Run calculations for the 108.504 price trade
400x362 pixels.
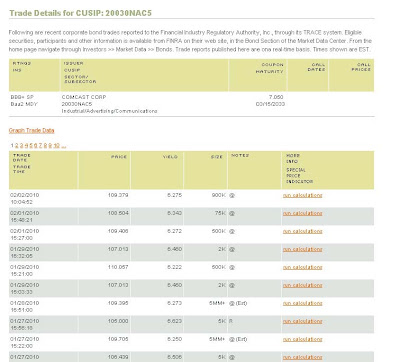click(x=302, y=213)
